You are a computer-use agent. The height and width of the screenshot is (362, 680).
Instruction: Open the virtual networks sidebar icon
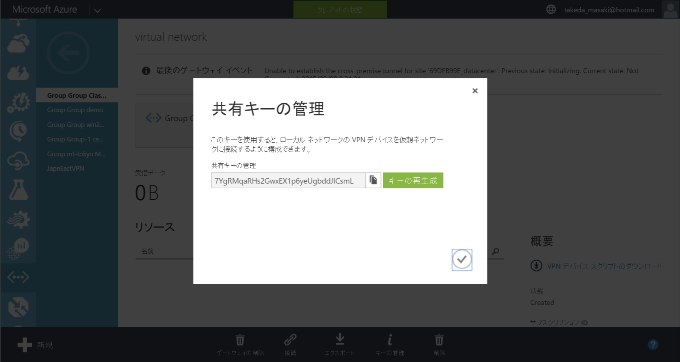[x=18, y=277]
